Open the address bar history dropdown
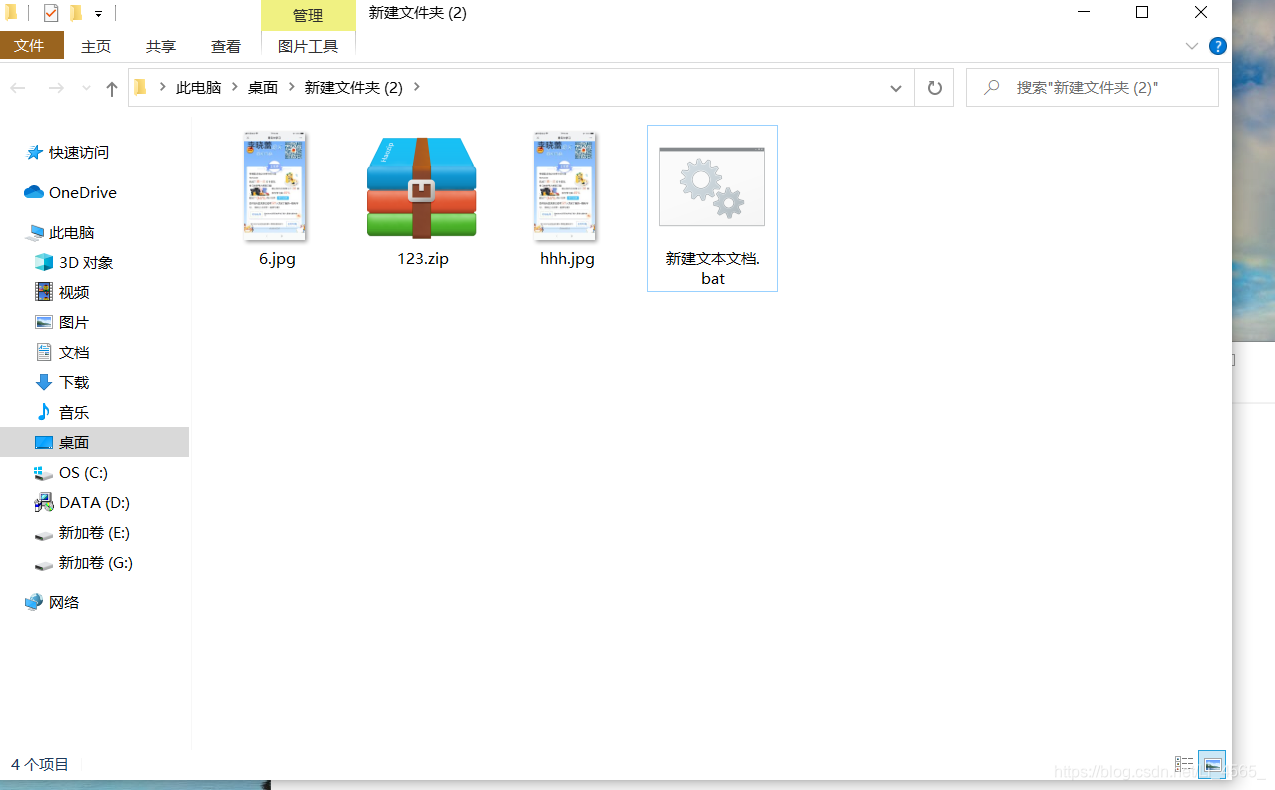The image size is (1275, 790). coord(896,88)
